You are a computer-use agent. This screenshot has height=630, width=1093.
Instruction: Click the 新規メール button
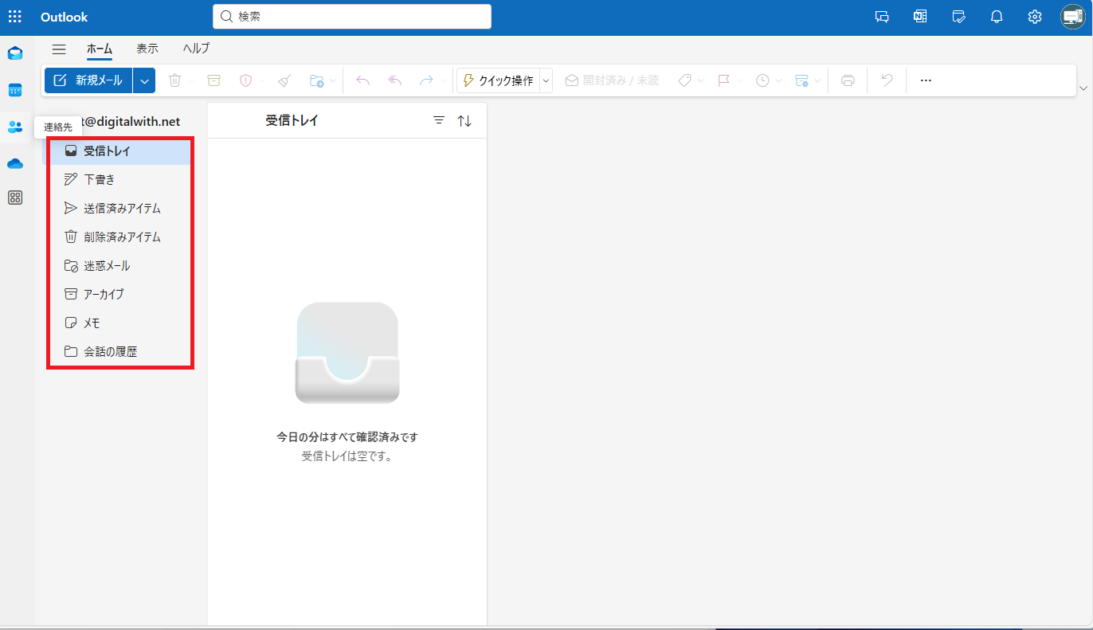(x=89, y=81)
